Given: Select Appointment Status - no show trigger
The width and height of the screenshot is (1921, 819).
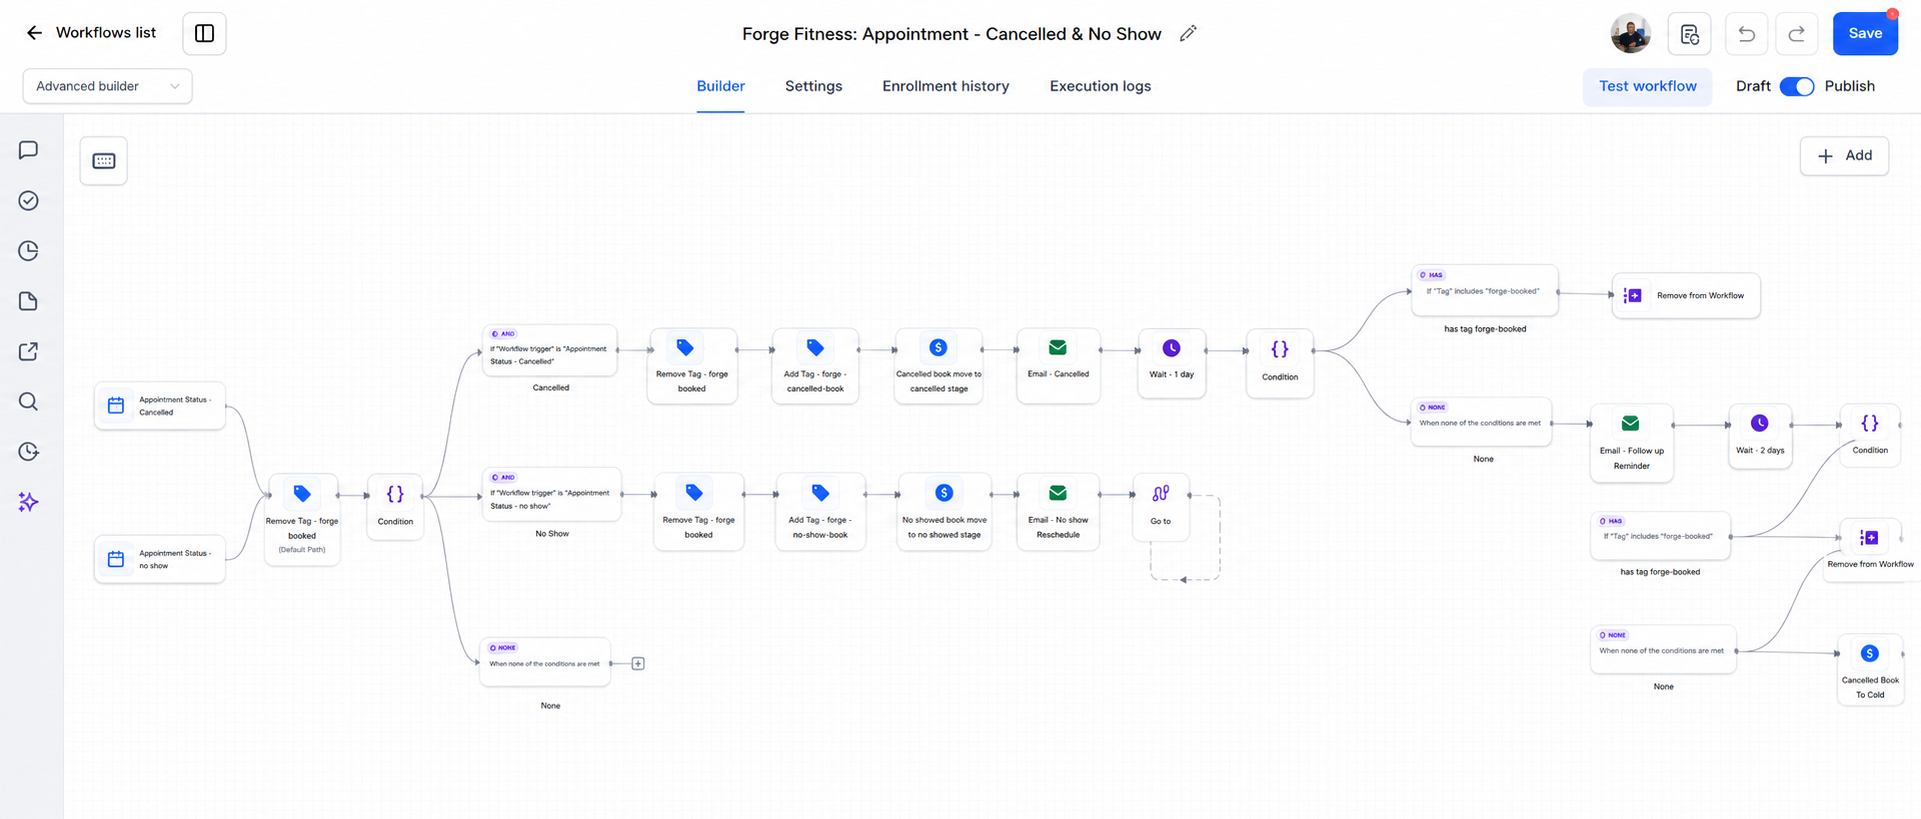Looking at the screenshot, I should [160, 559].
